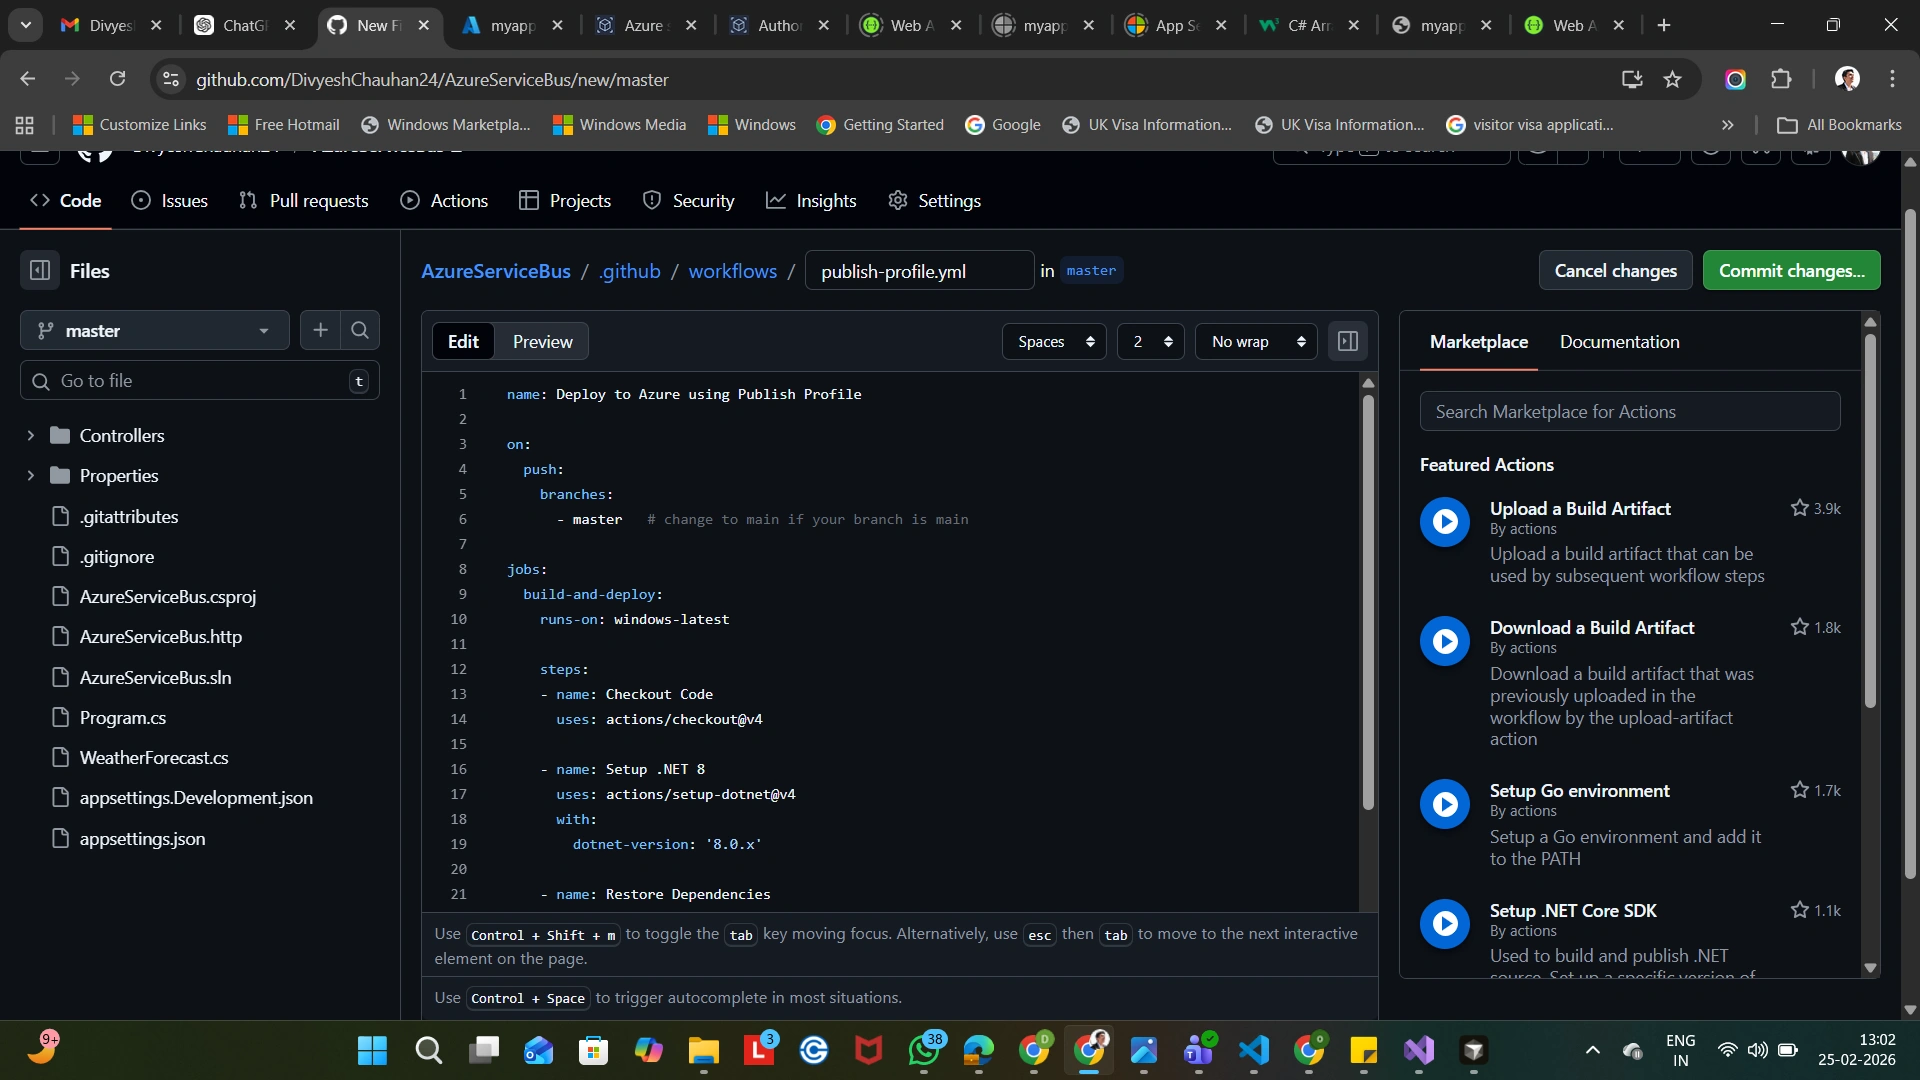Star the Setup Go environment action
1920x1080 pixels.
pos(1800,790)
